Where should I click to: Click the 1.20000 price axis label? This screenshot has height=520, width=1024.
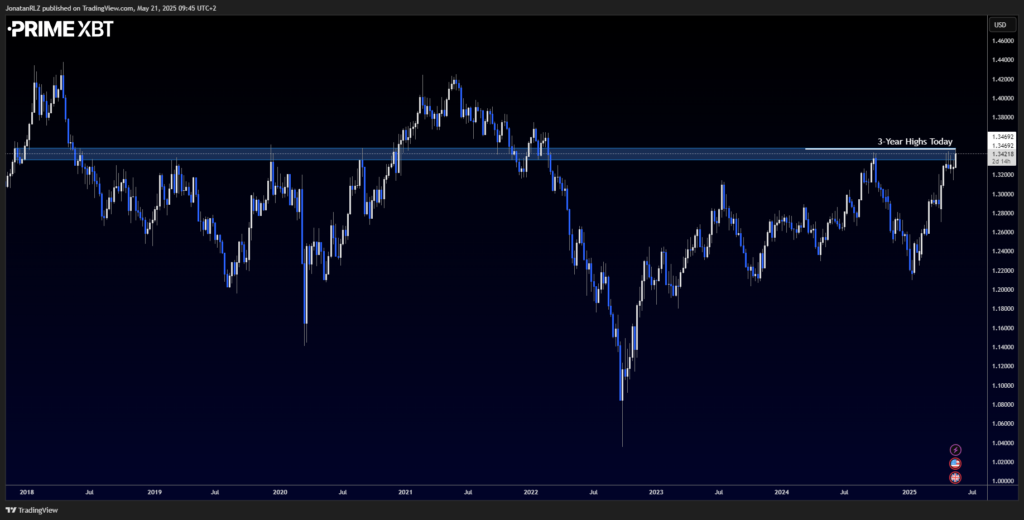point(1002,289)
